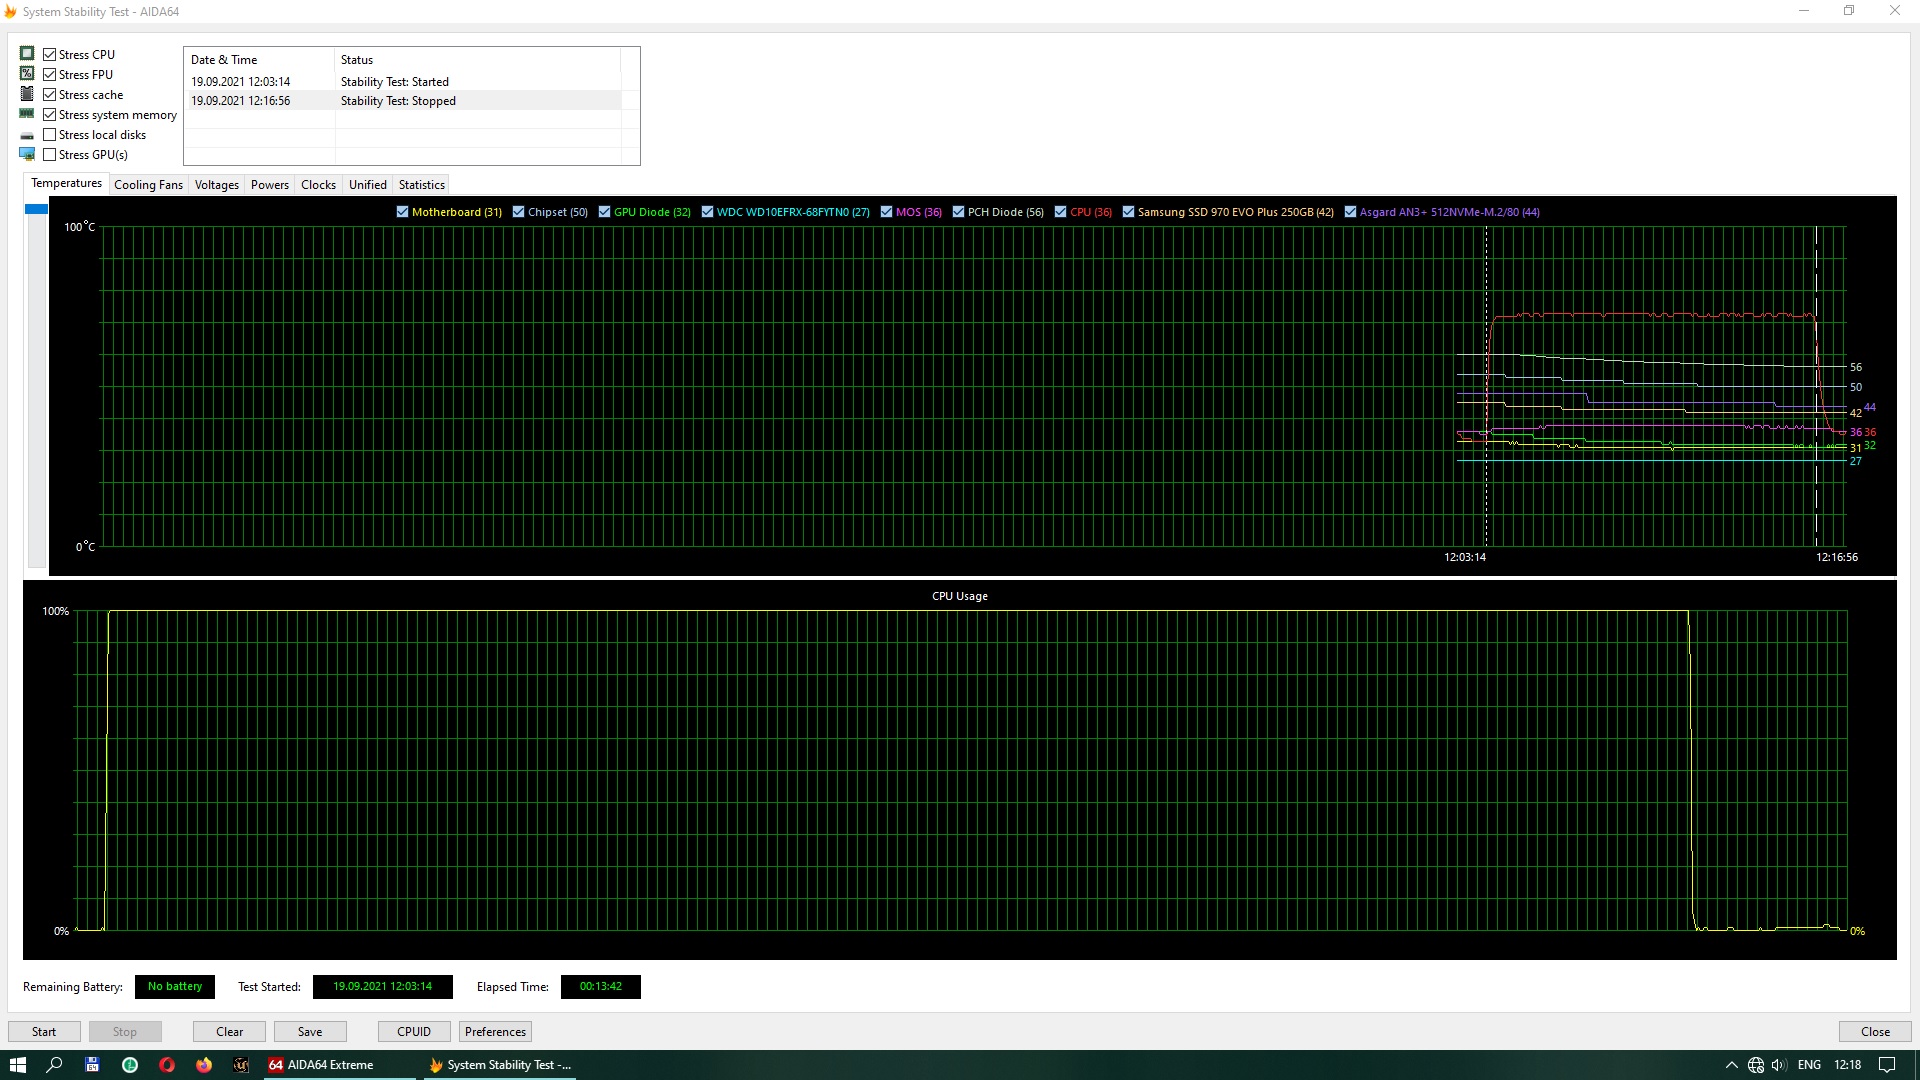Image resolution: width=1920 pixels, height=1080 pixels.
Task: Open Firefox from the taskbar
Action: [204, 1065]
